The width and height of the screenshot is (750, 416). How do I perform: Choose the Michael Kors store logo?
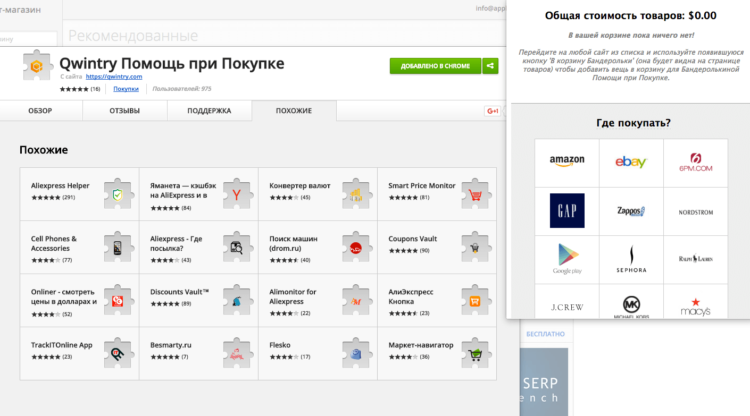tap(631, 307)
